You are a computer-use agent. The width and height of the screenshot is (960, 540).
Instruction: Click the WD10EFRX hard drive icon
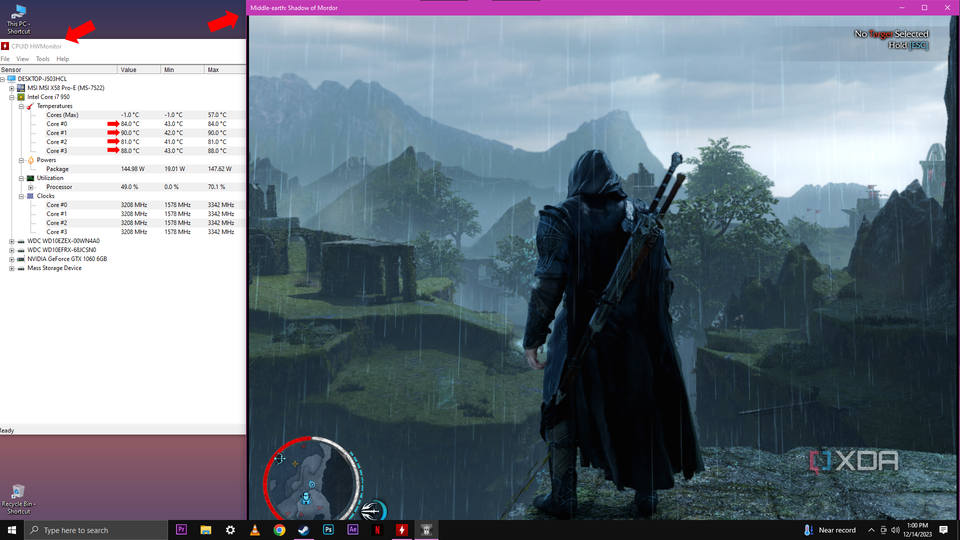click(x=21, y=250)
